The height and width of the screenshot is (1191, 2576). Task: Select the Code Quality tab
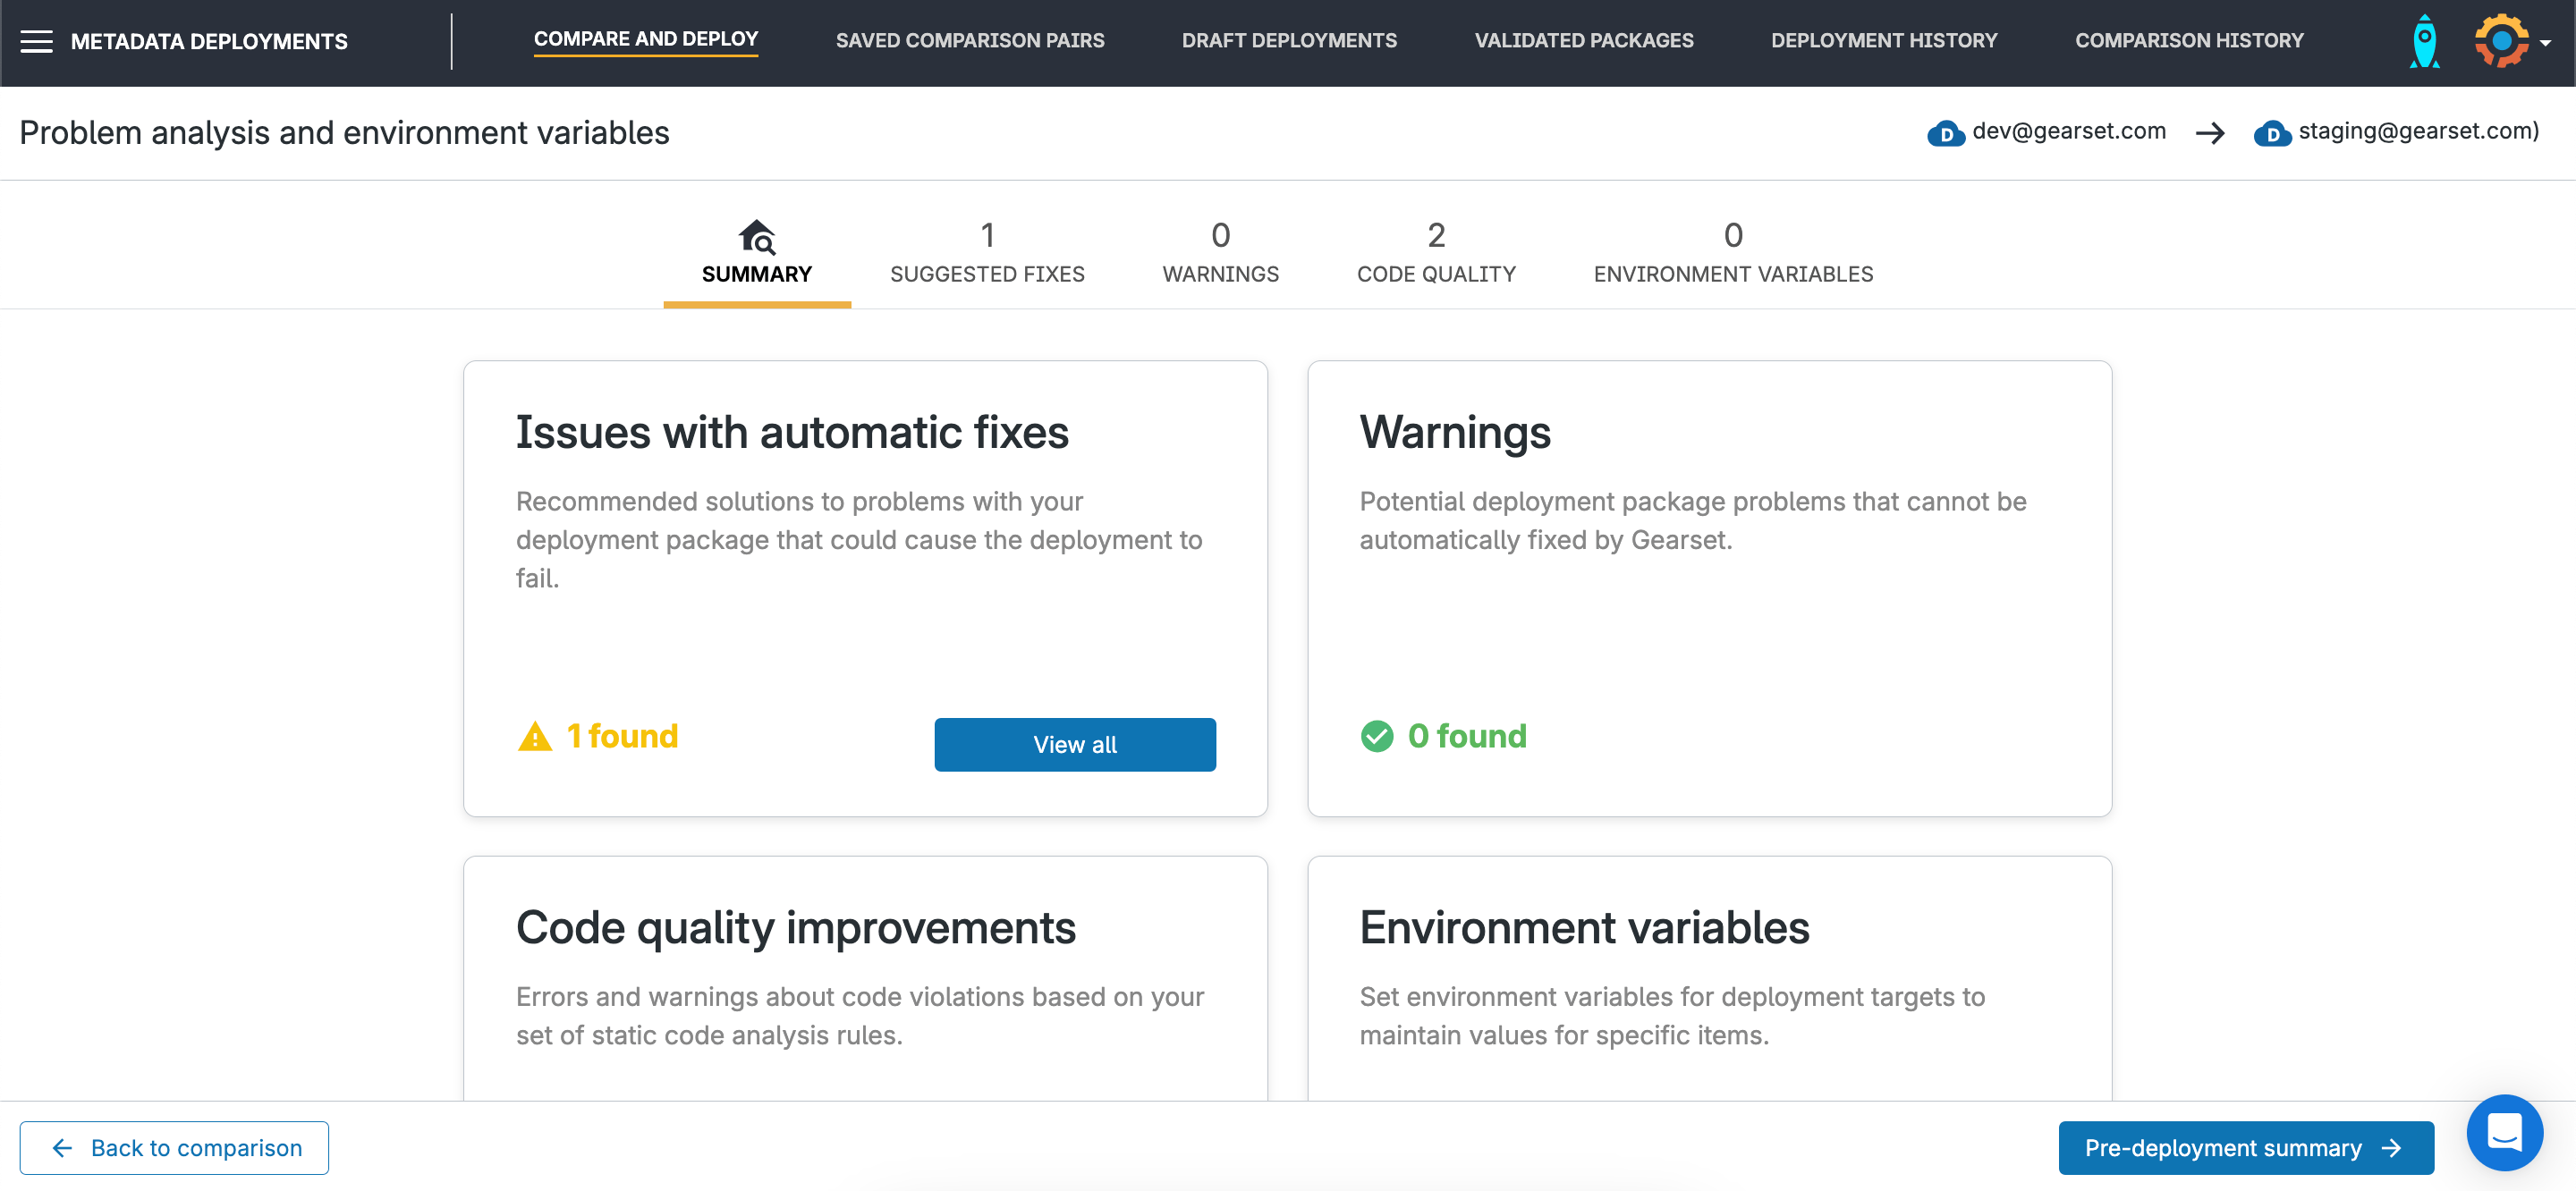(x=1436, y=253)
